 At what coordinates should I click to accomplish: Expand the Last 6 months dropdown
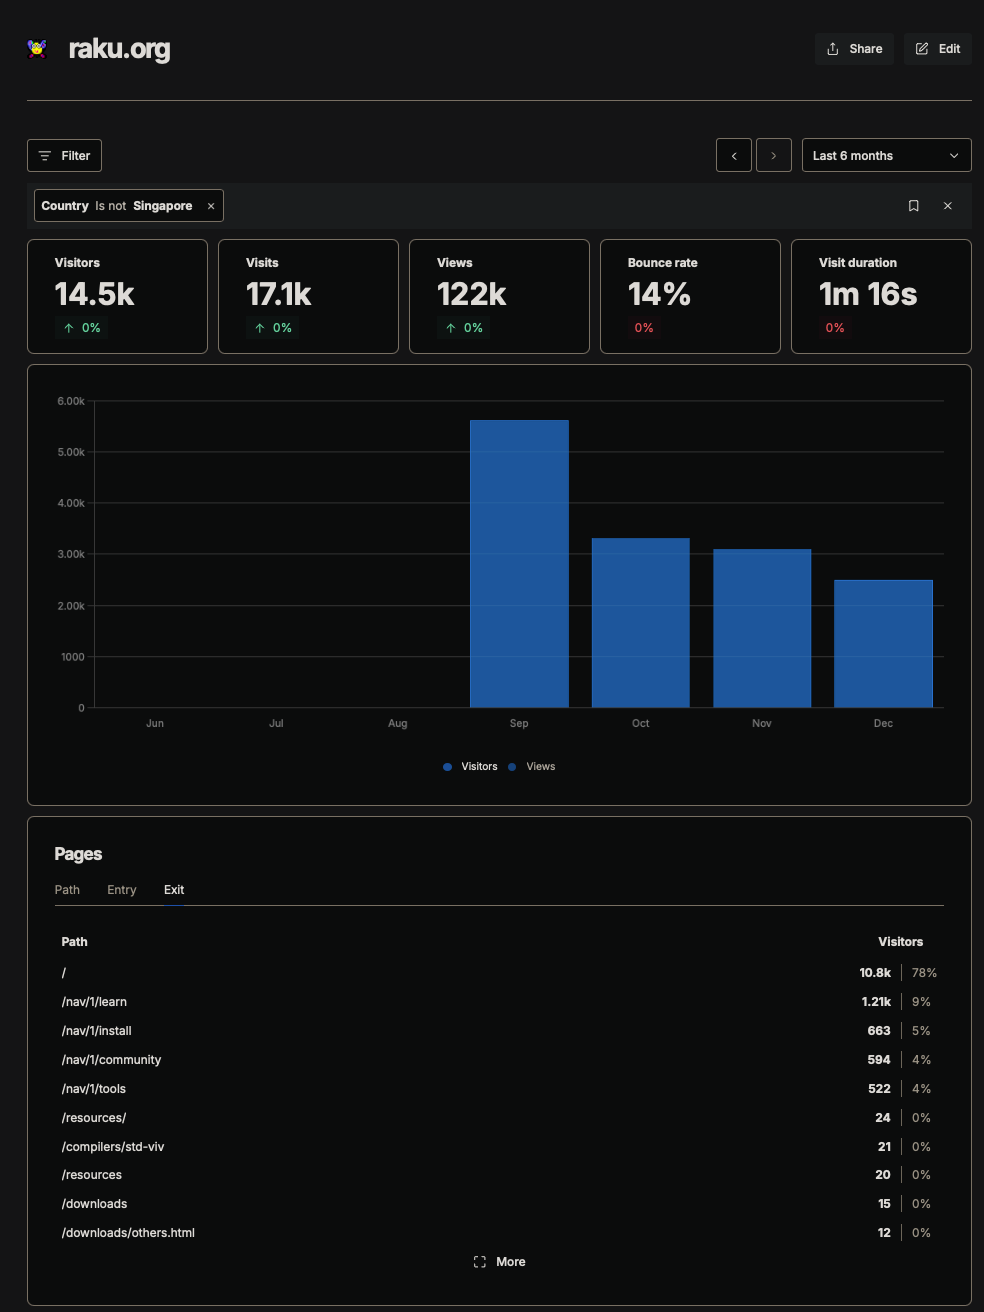pos(885,156)
